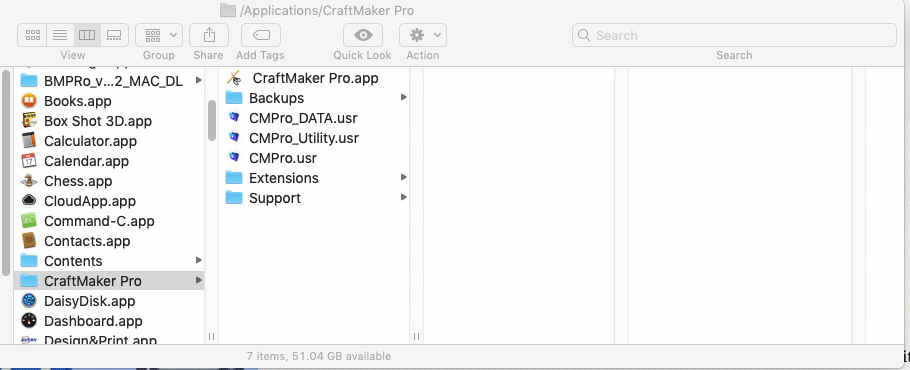Click the Share toolbar icon
Image resolution: width=910 pixels, height=370 pixels.
coord(209,35)
